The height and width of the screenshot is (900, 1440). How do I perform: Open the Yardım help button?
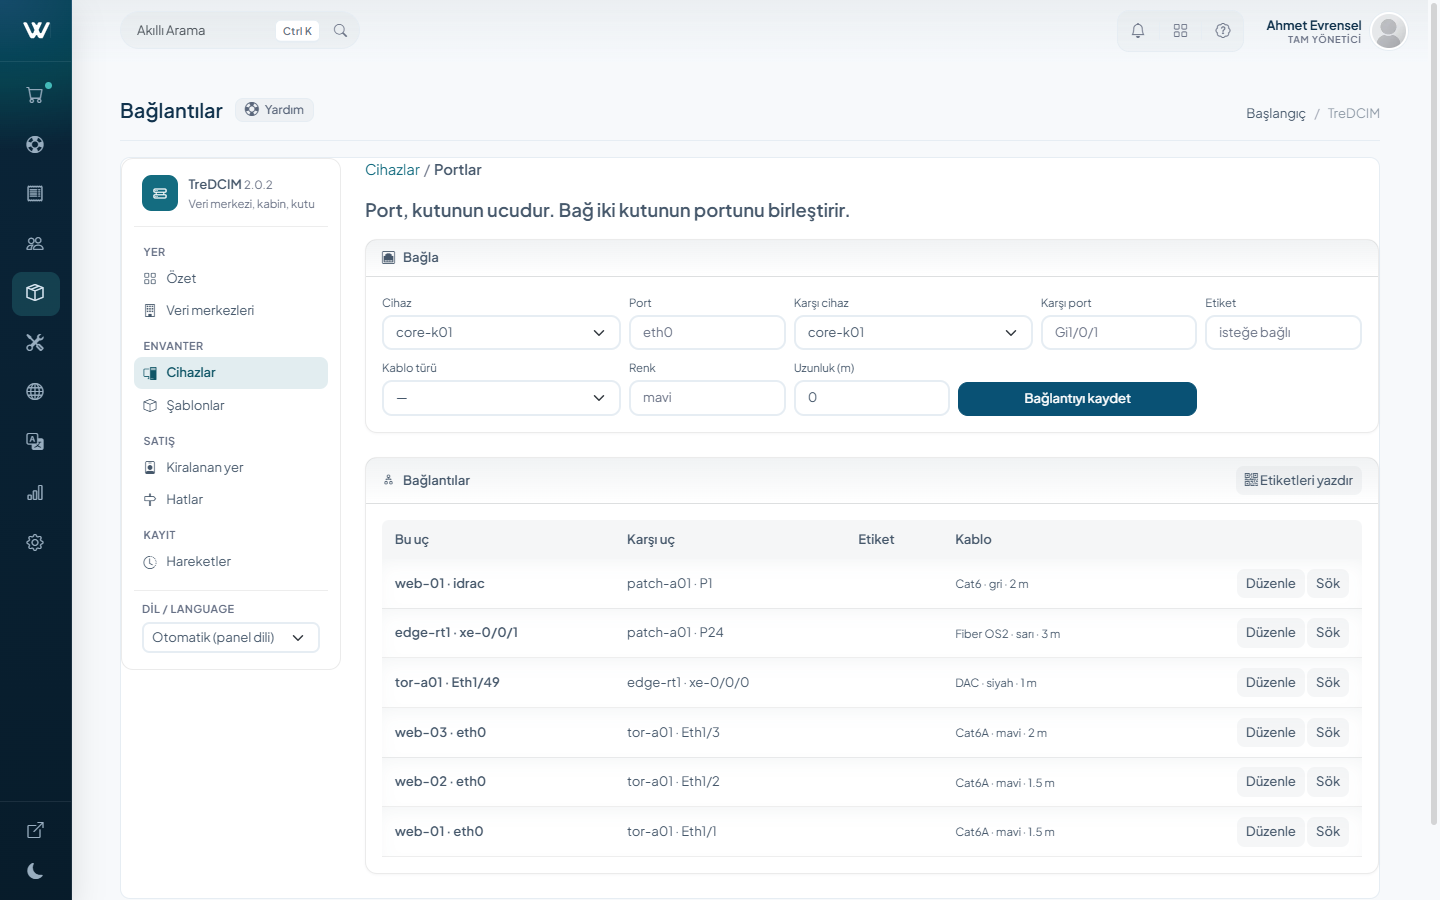coord(275,110)
